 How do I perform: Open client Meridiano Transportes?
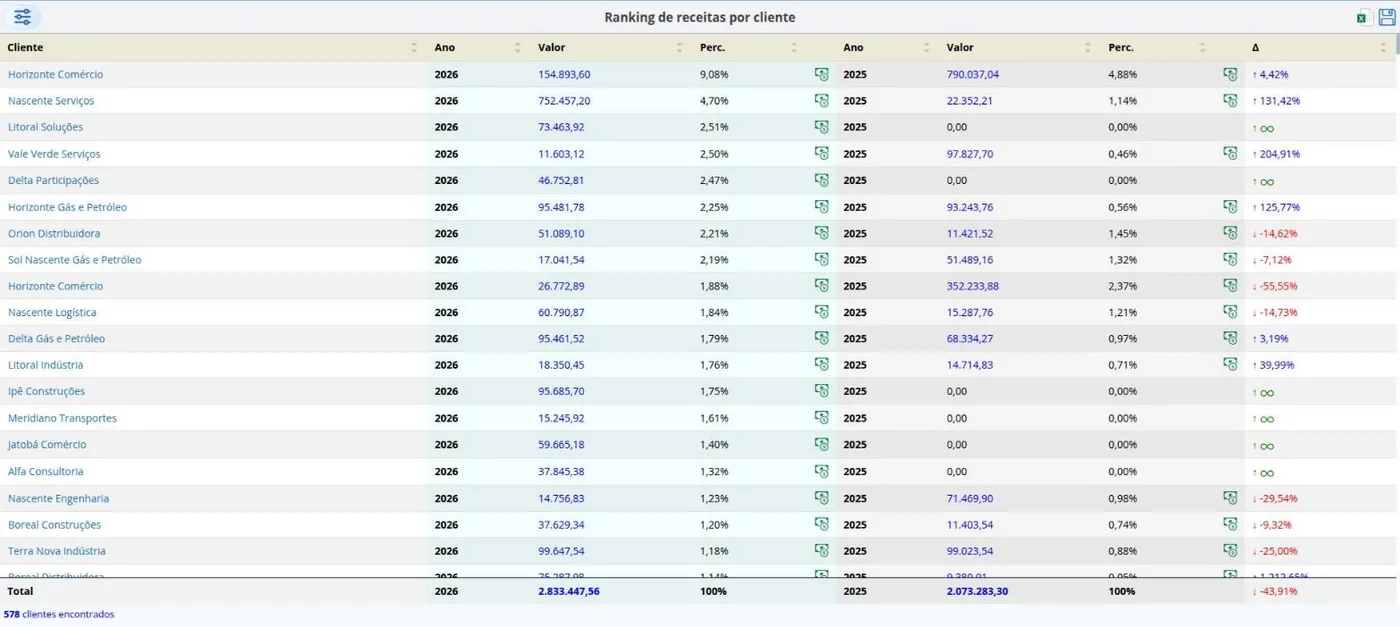pos(62,418)
